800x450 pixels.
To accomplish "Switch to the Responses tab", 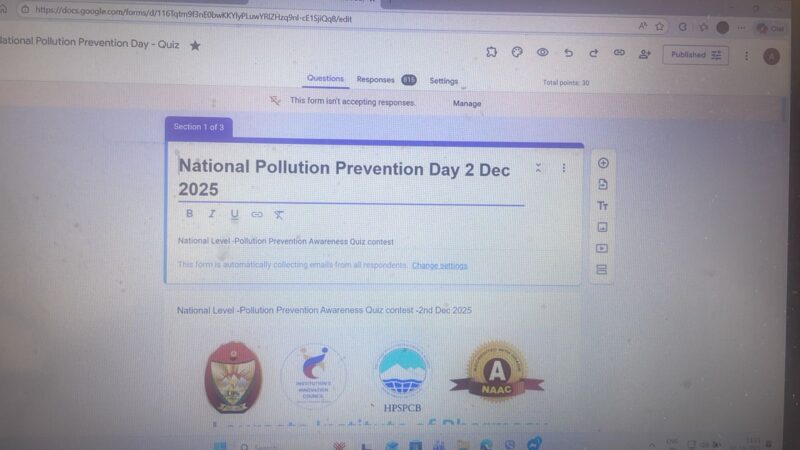I will pos(376,80).
